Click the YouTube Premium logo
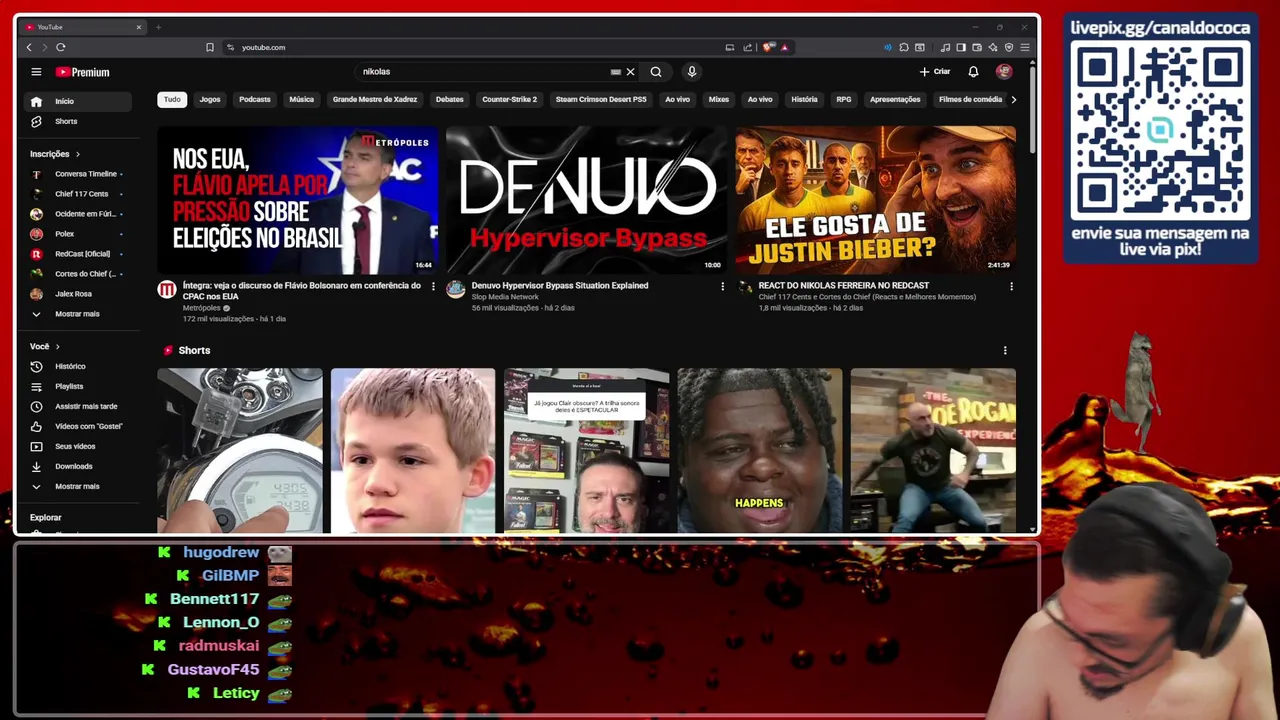1280x720 pixels. click(x=82, y=72)
